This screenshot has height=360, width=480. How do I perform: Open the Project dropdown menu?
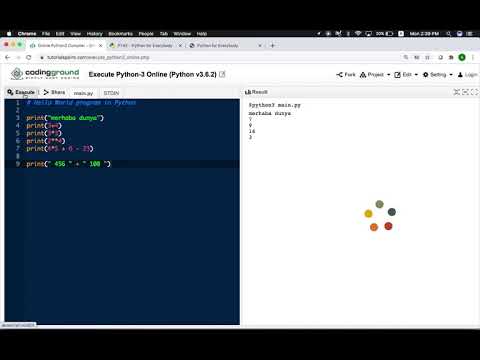[x=375, y=75]
